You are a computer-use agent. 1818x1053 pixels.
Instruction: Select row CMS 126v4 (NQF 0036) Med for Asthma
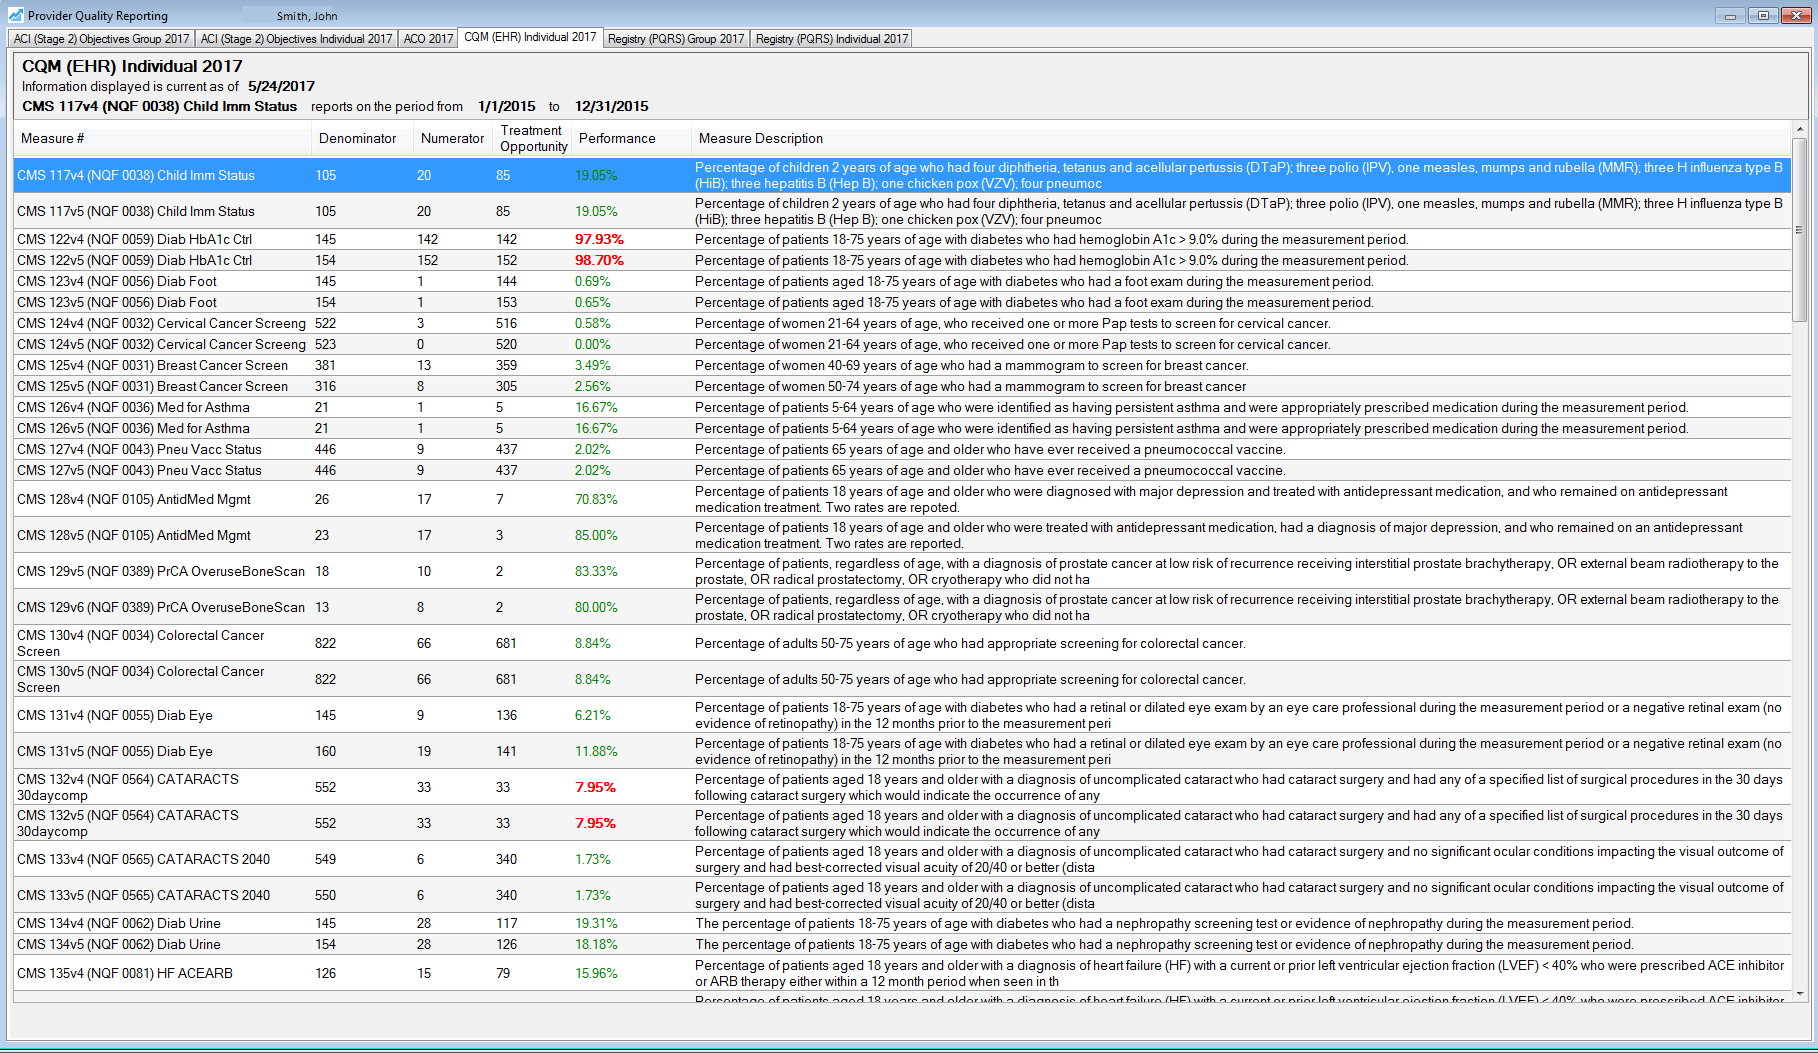pyautogui.click(x=902, y=408)
